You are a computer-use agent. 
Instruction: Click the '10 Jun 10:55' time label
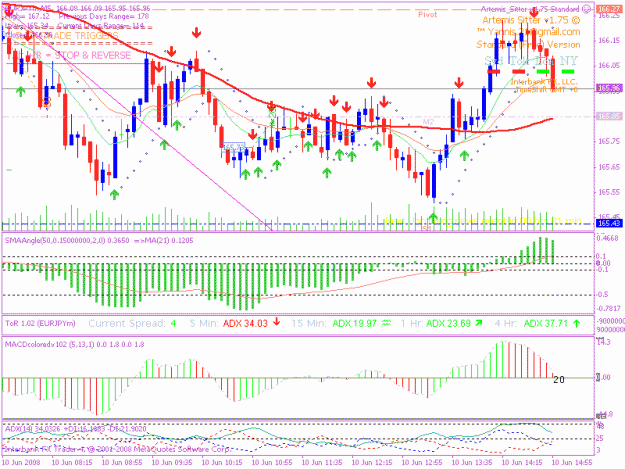coord(272,462)
